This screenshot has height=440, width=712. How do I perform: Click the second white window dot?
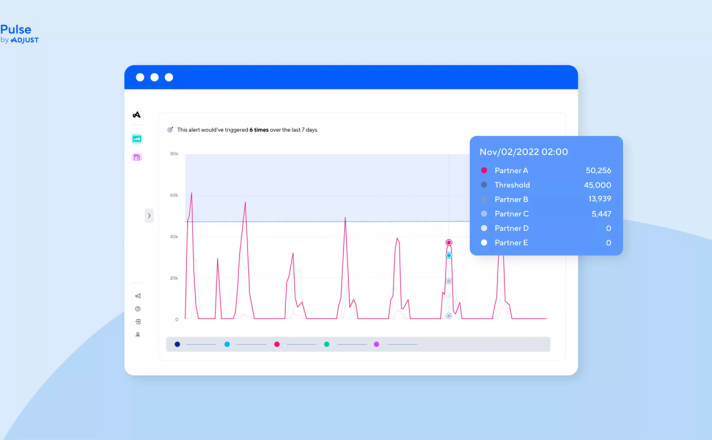pyautogui.click(x=154, y=77)
